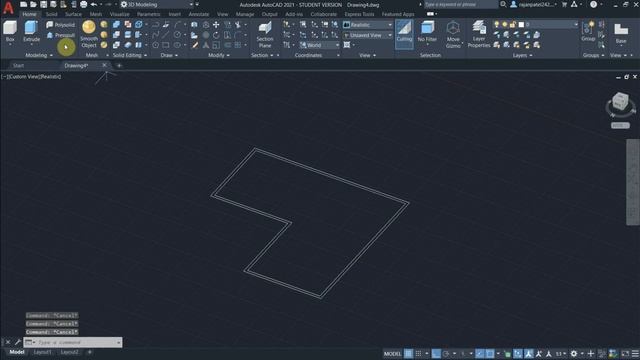Toggle layer on/off lightbulb icon
This screenshot has height=360, width=640.
[x=497, y=25]
